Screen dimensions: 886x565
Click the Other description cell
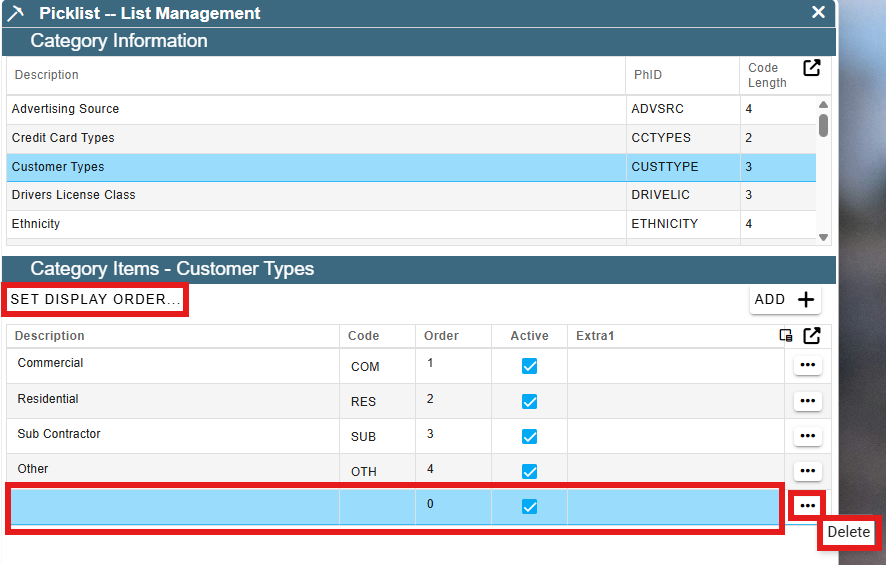coord(173,469)
